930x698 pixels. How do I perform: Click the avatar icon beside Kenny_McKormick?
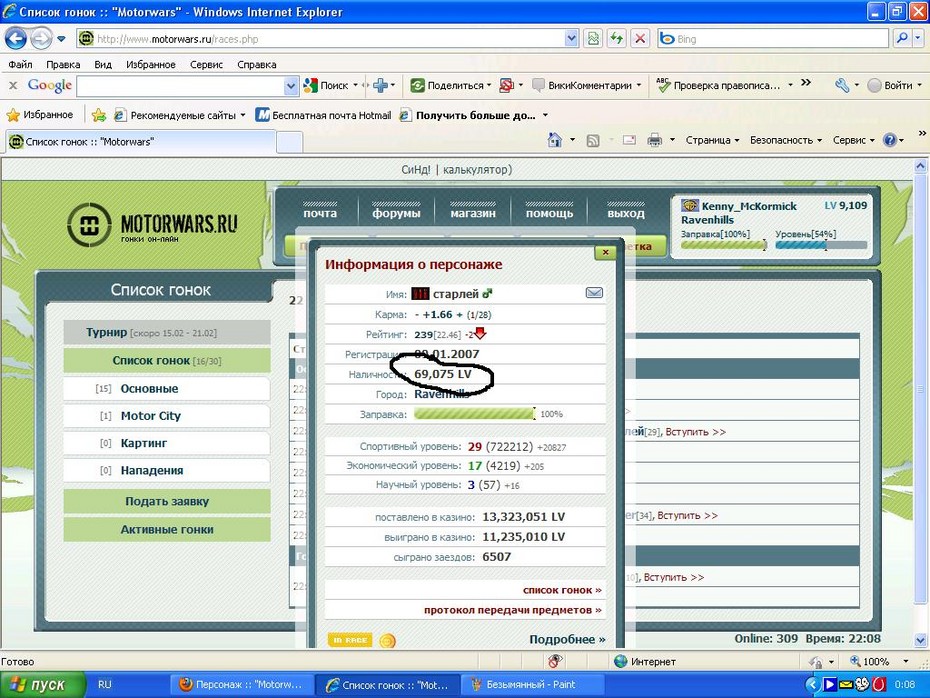tap(690, 206)
